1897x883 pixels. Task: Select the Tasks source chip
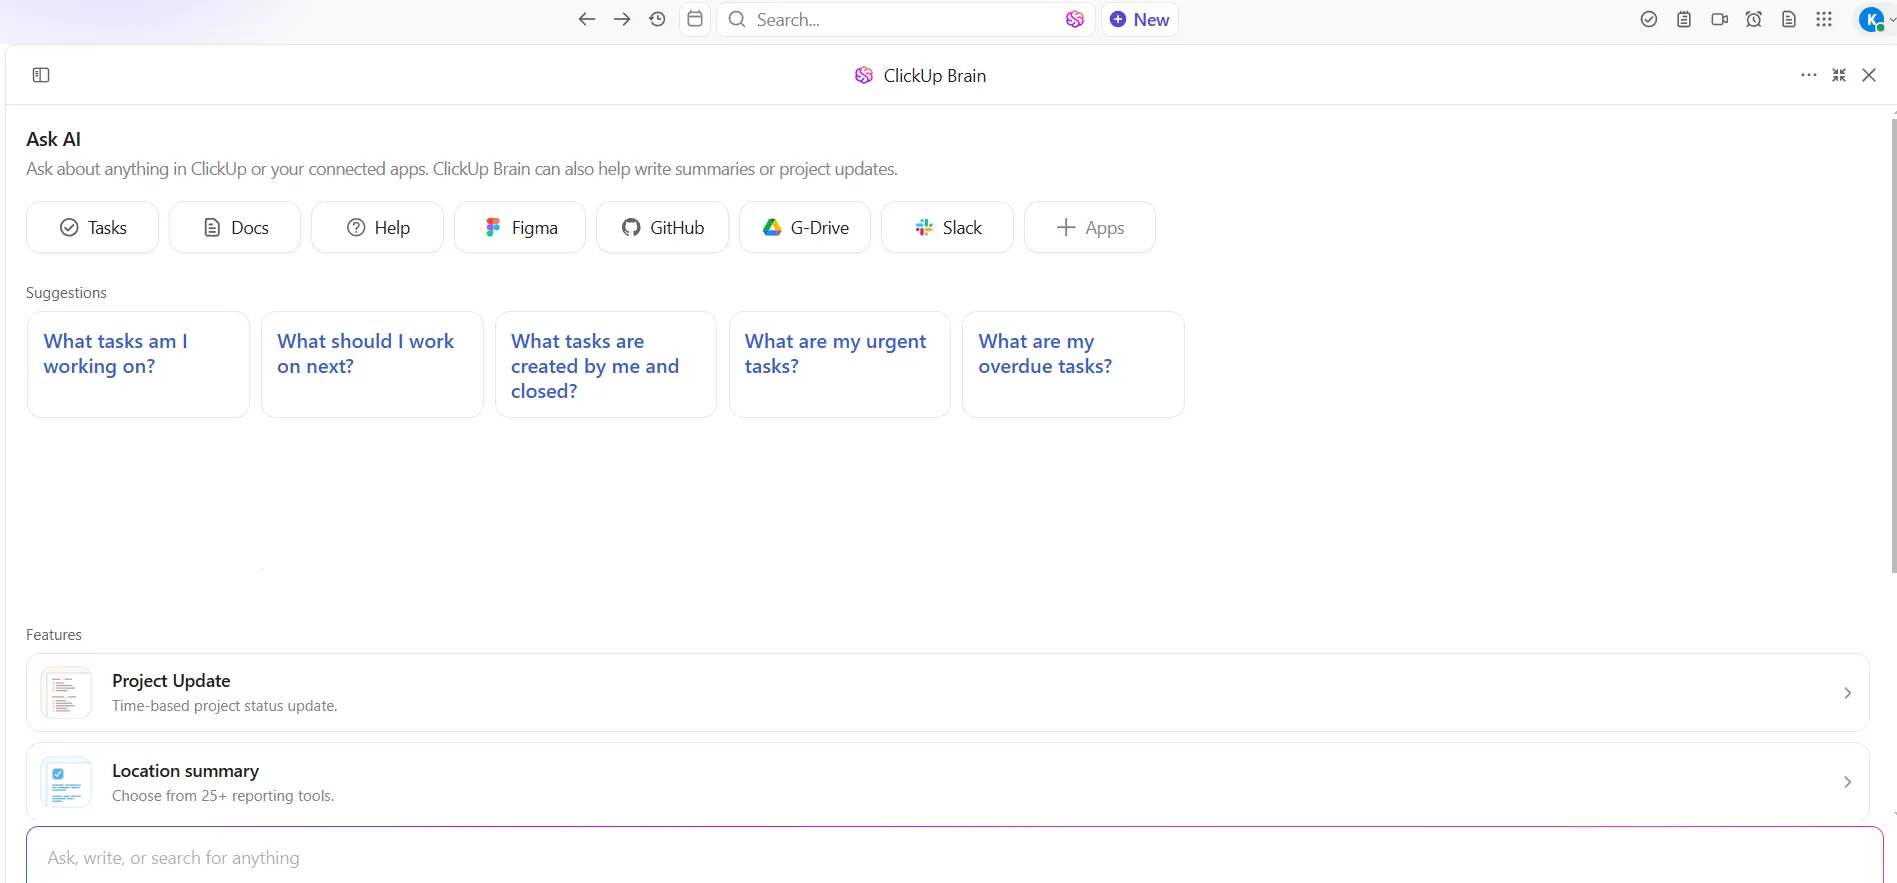click(92, 227)
